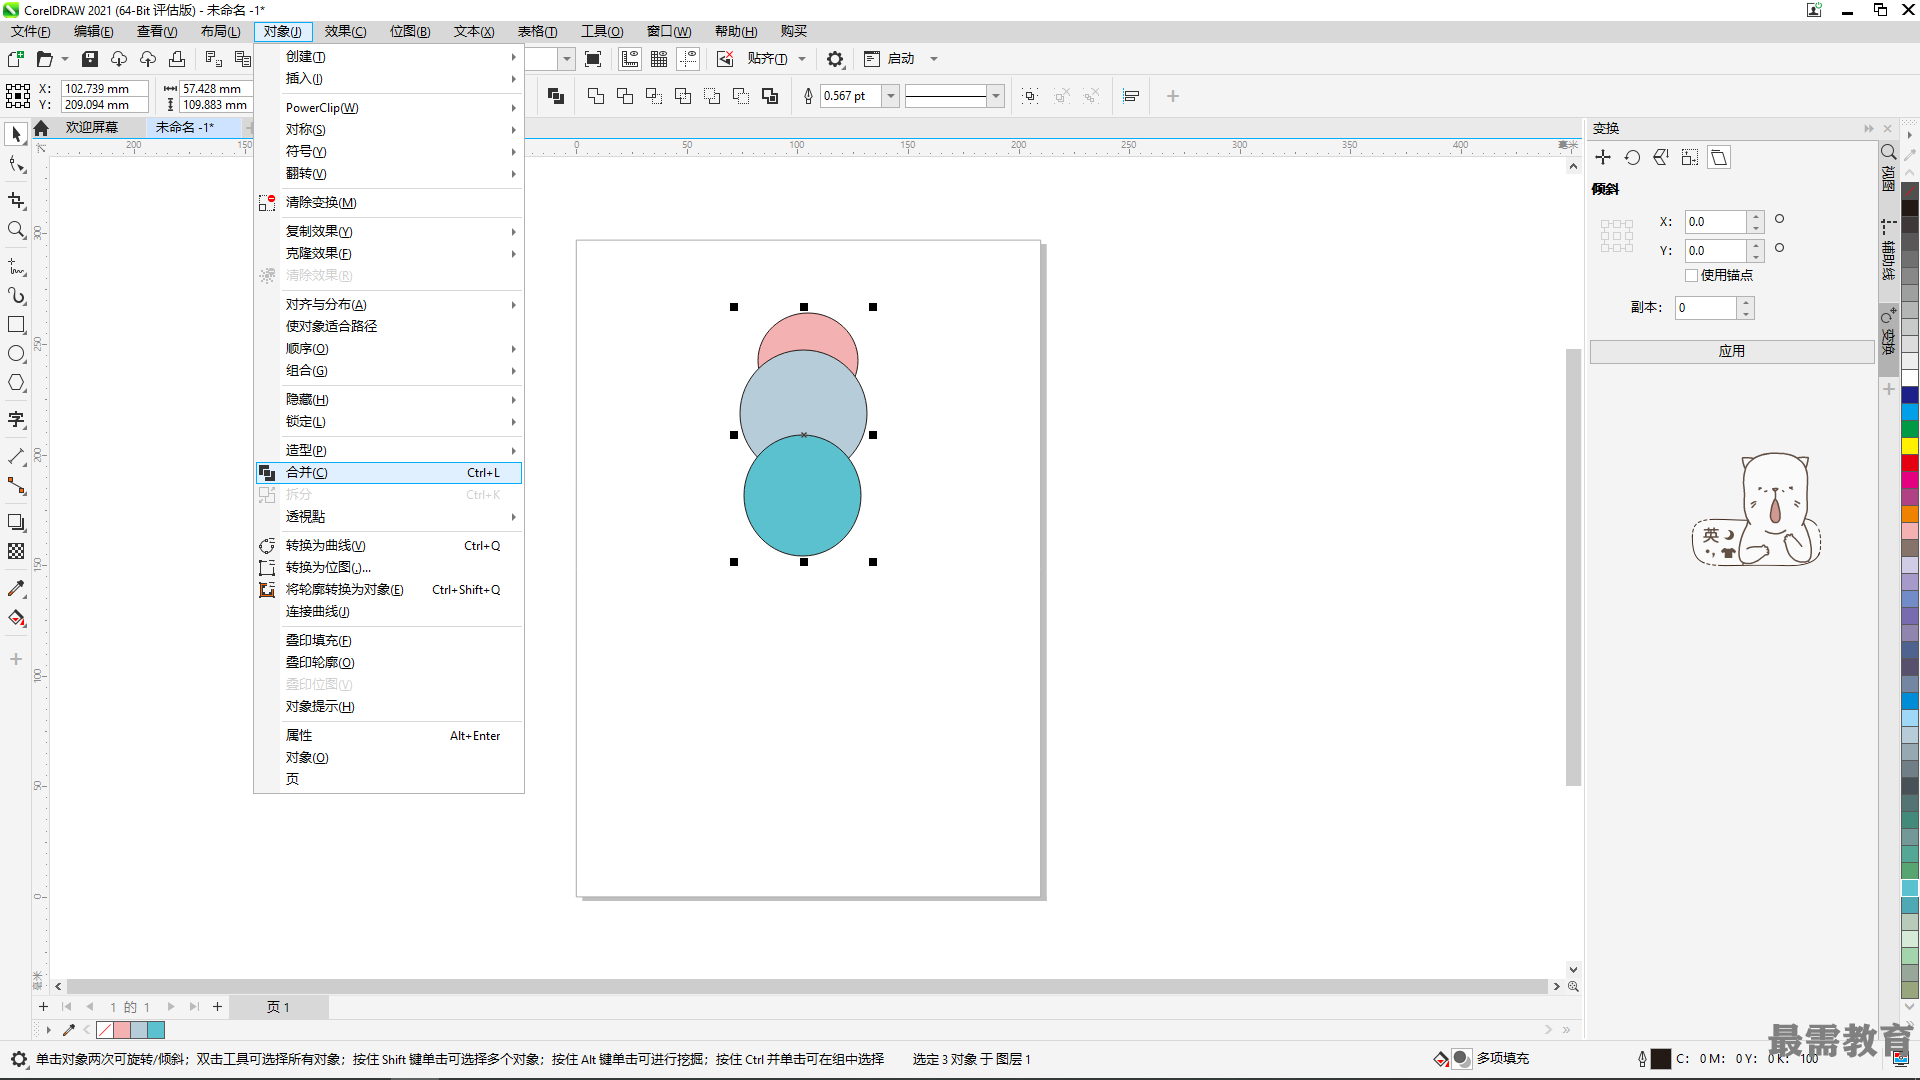Click the Align and Distribute icon

tap(1131, 96)
